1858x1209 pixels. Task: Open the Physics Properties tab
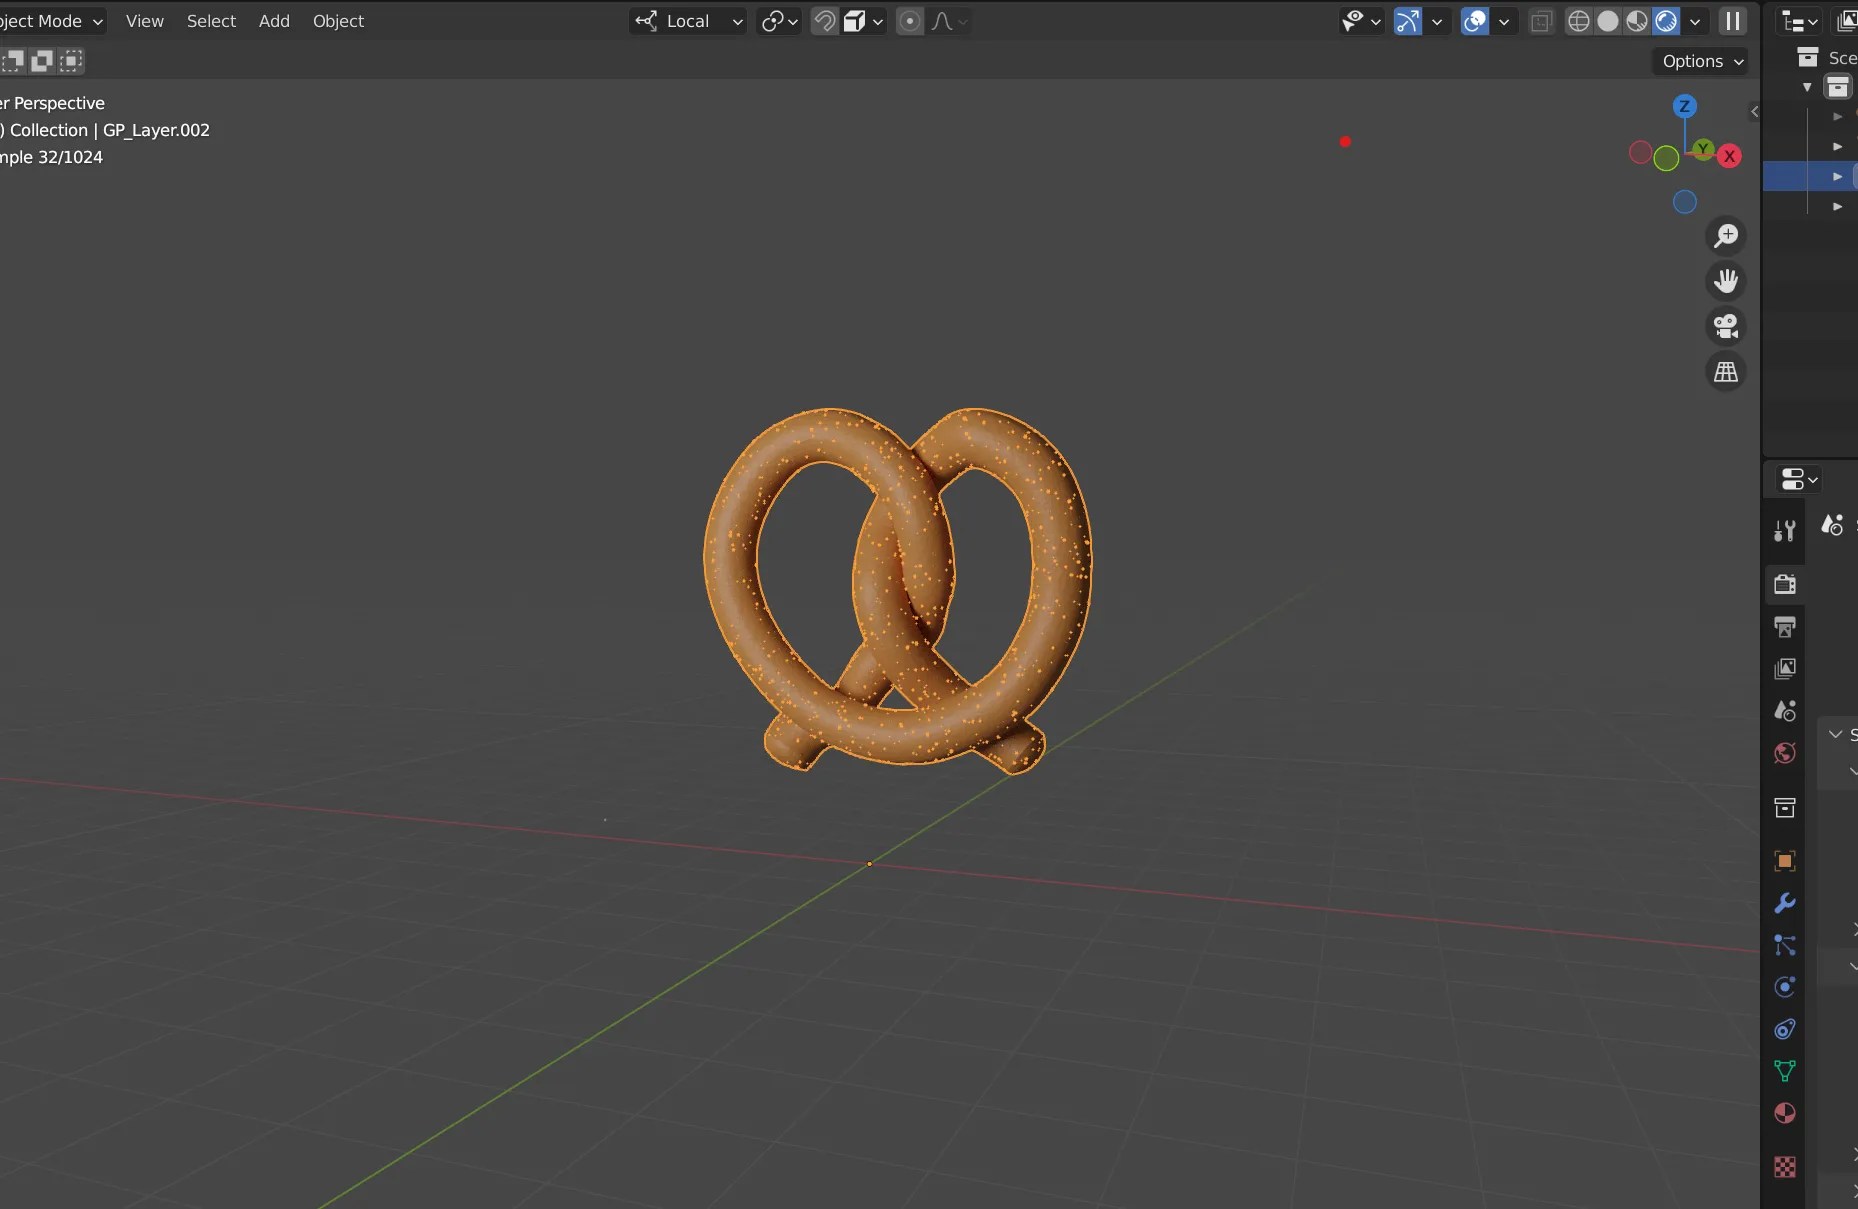[1786, 988]
